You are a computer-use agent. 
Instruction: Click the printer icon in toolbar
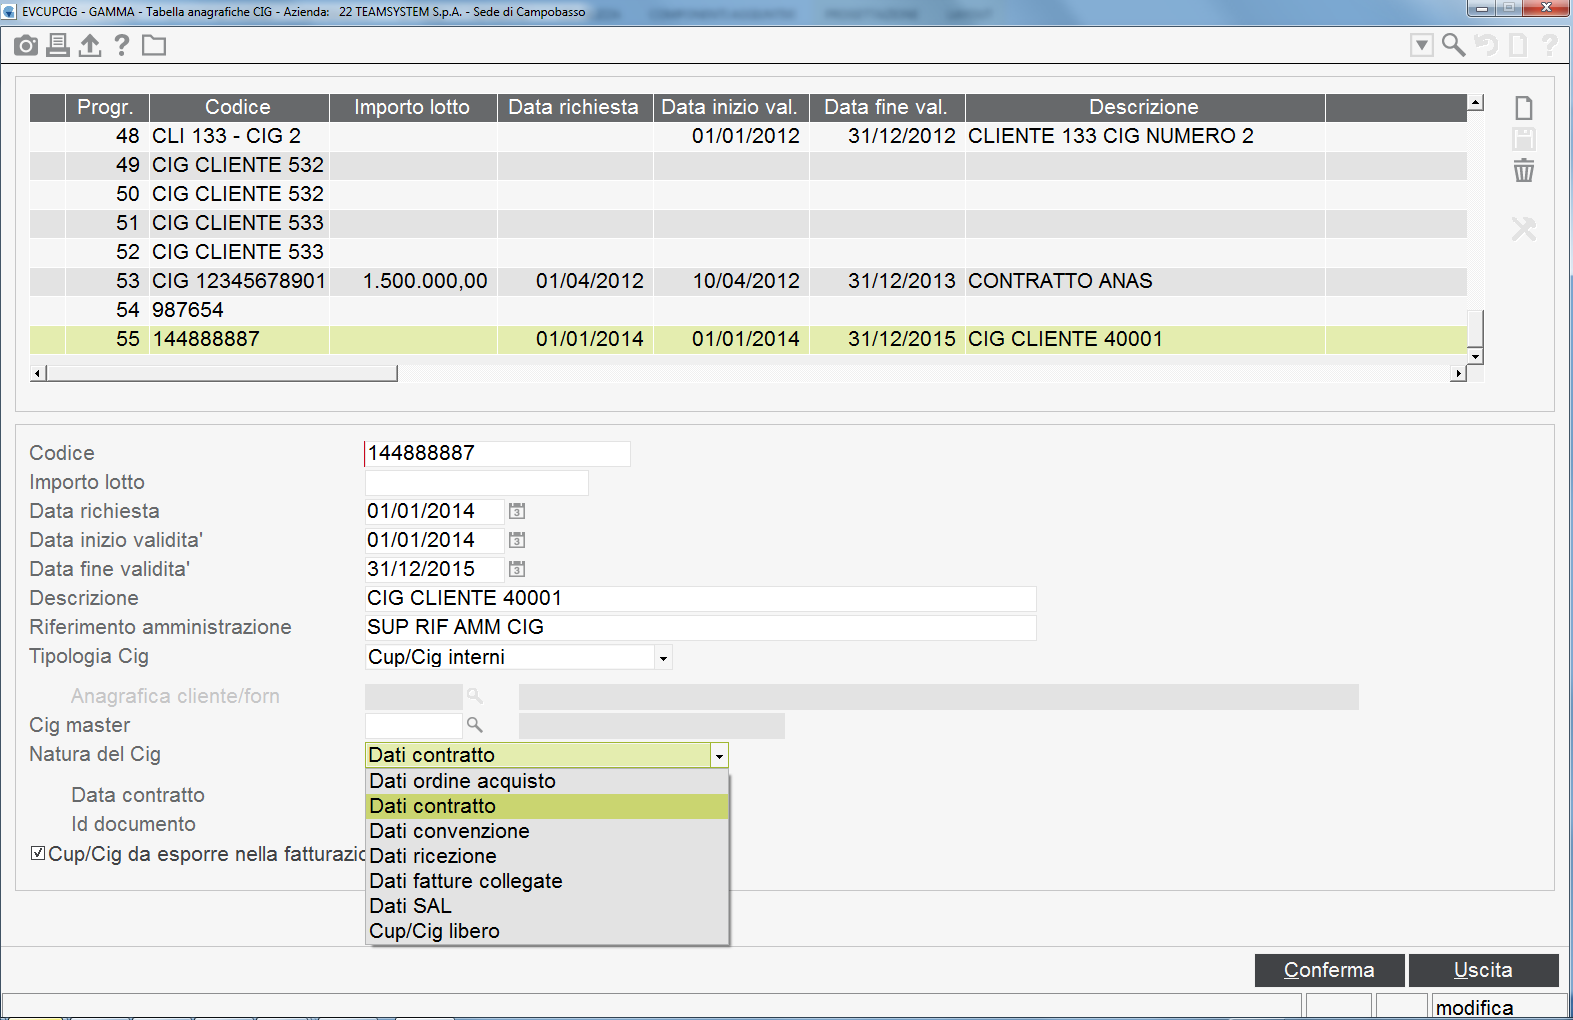coord(58,45)
